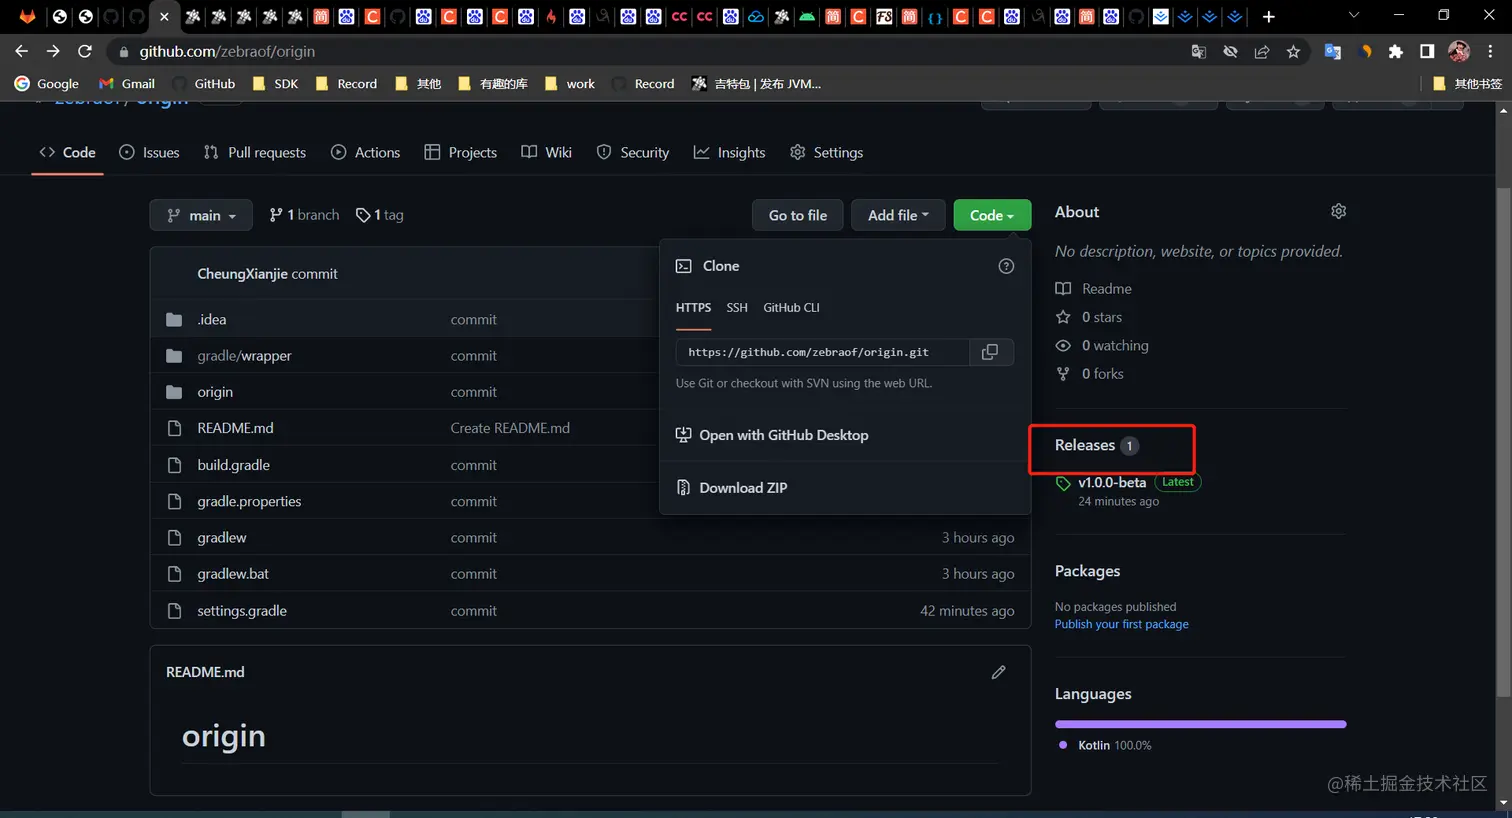Open a new browser tab with plus
Screen dimensions: 1512x818
pos(1268,16)
